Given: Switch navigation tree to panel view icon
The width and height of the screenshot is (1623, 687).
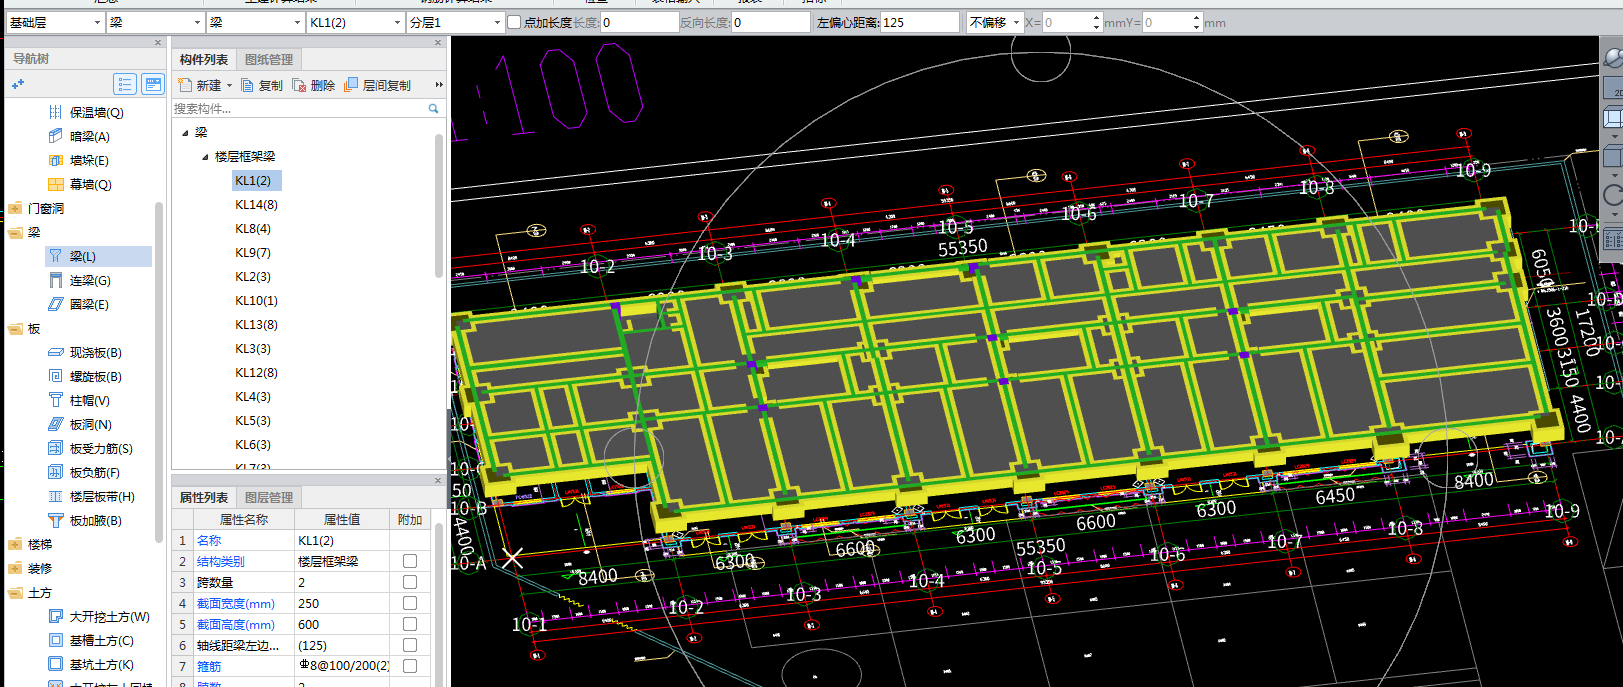Looking at the screenshot, I should [x=153, y=84].
